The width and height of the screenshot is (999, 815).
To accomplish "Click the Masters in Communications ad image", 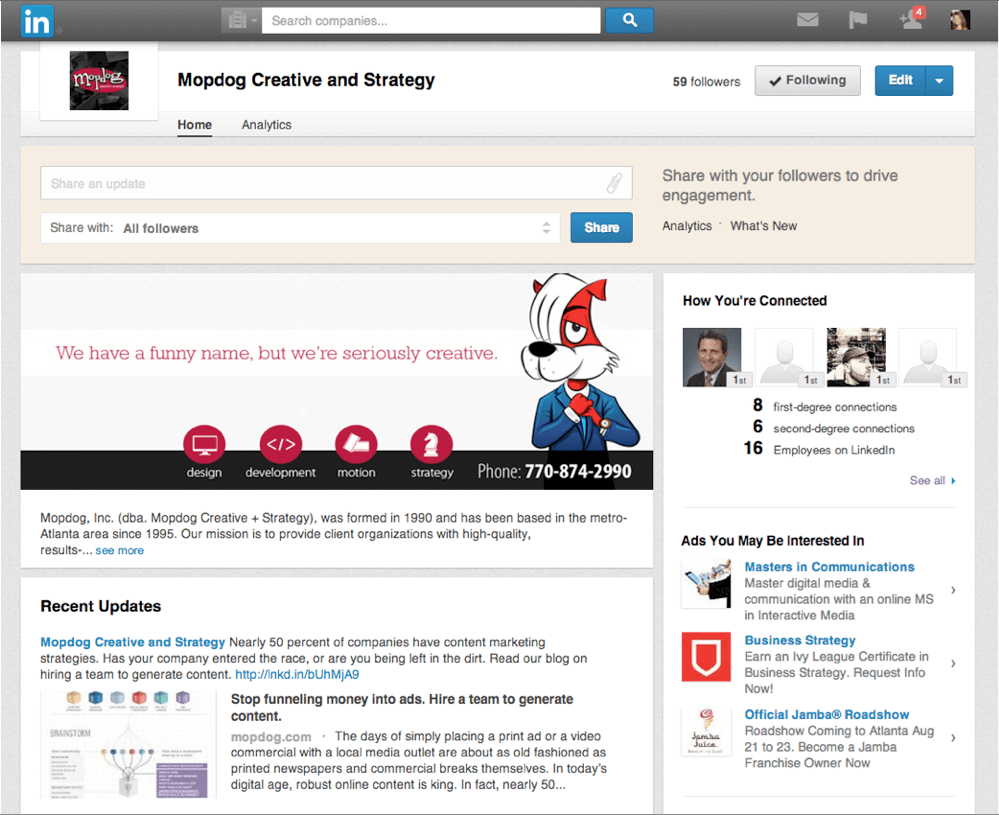I will 706,584.
